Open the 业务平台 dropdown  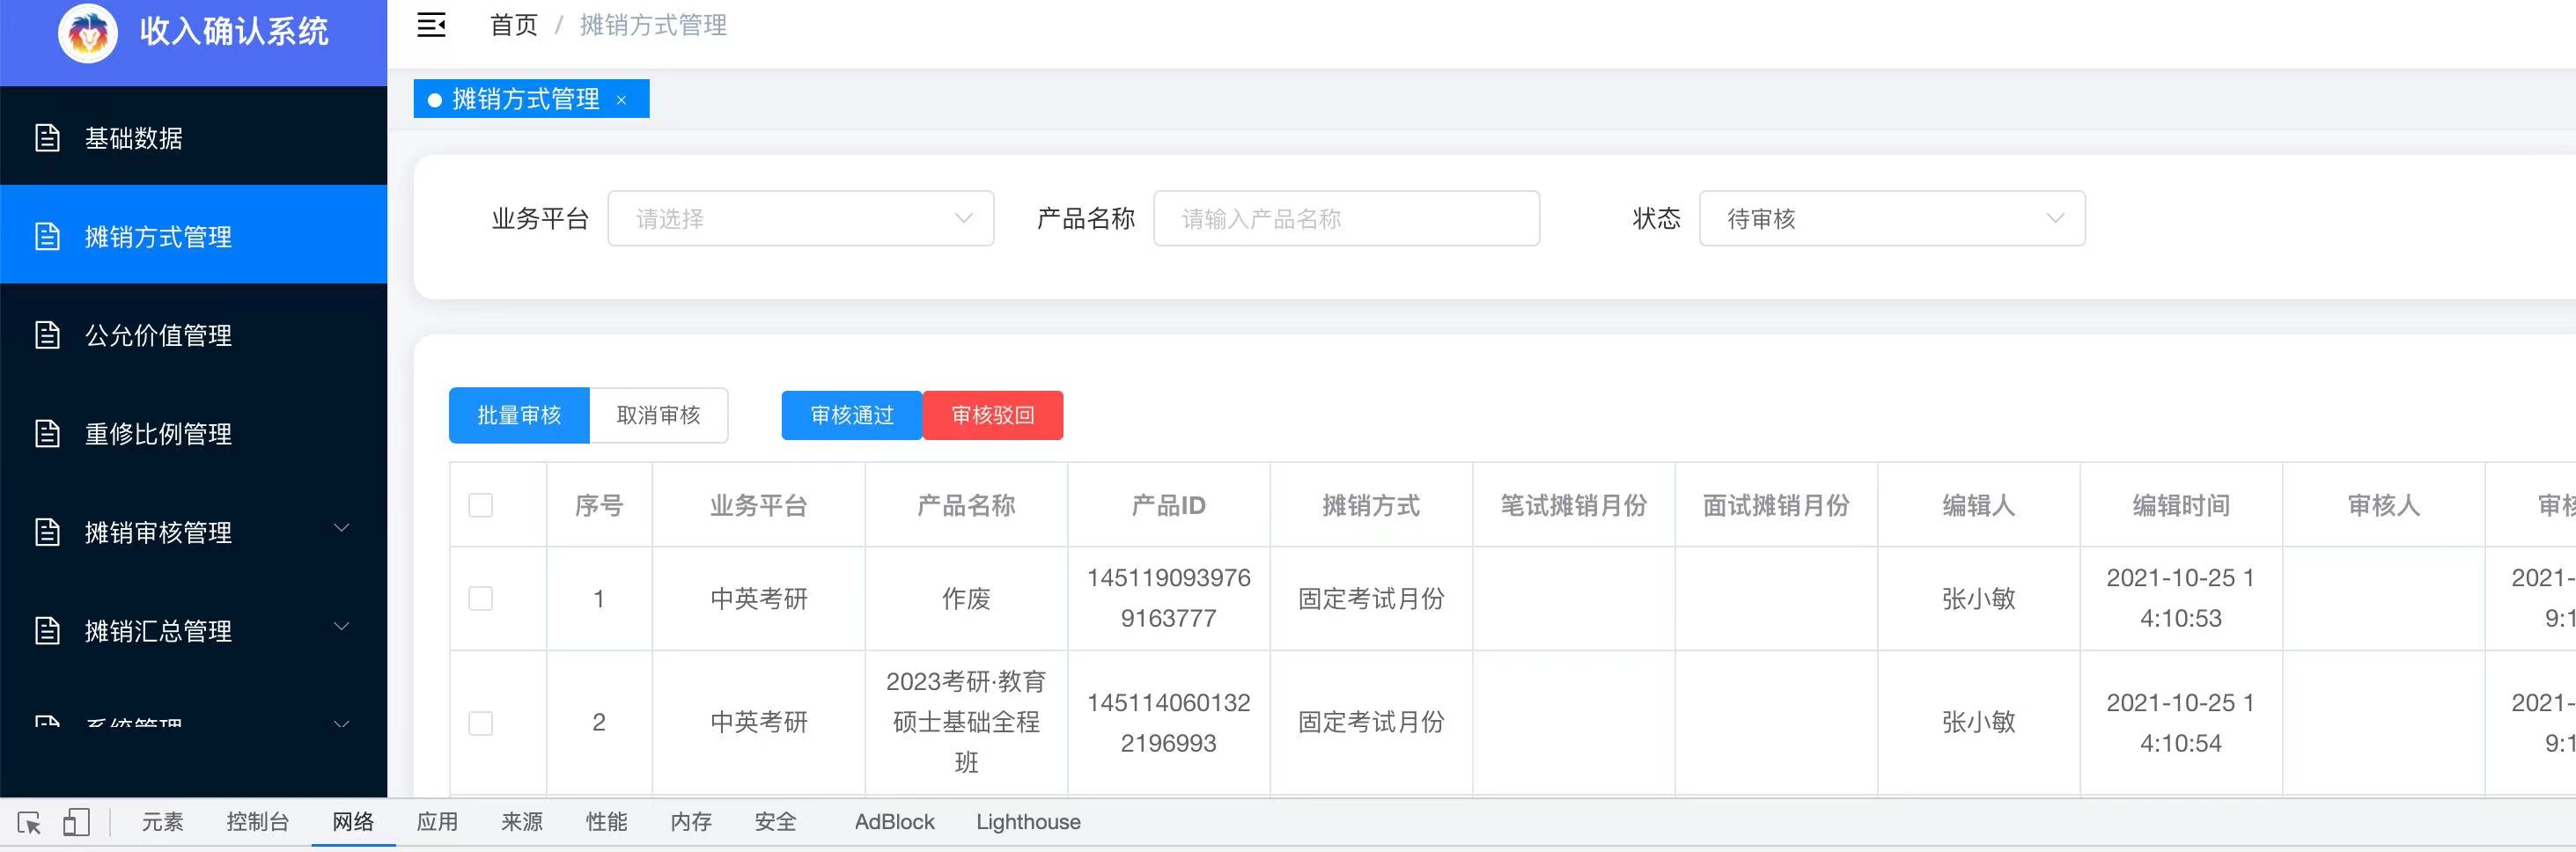click(x=801, y=218)
